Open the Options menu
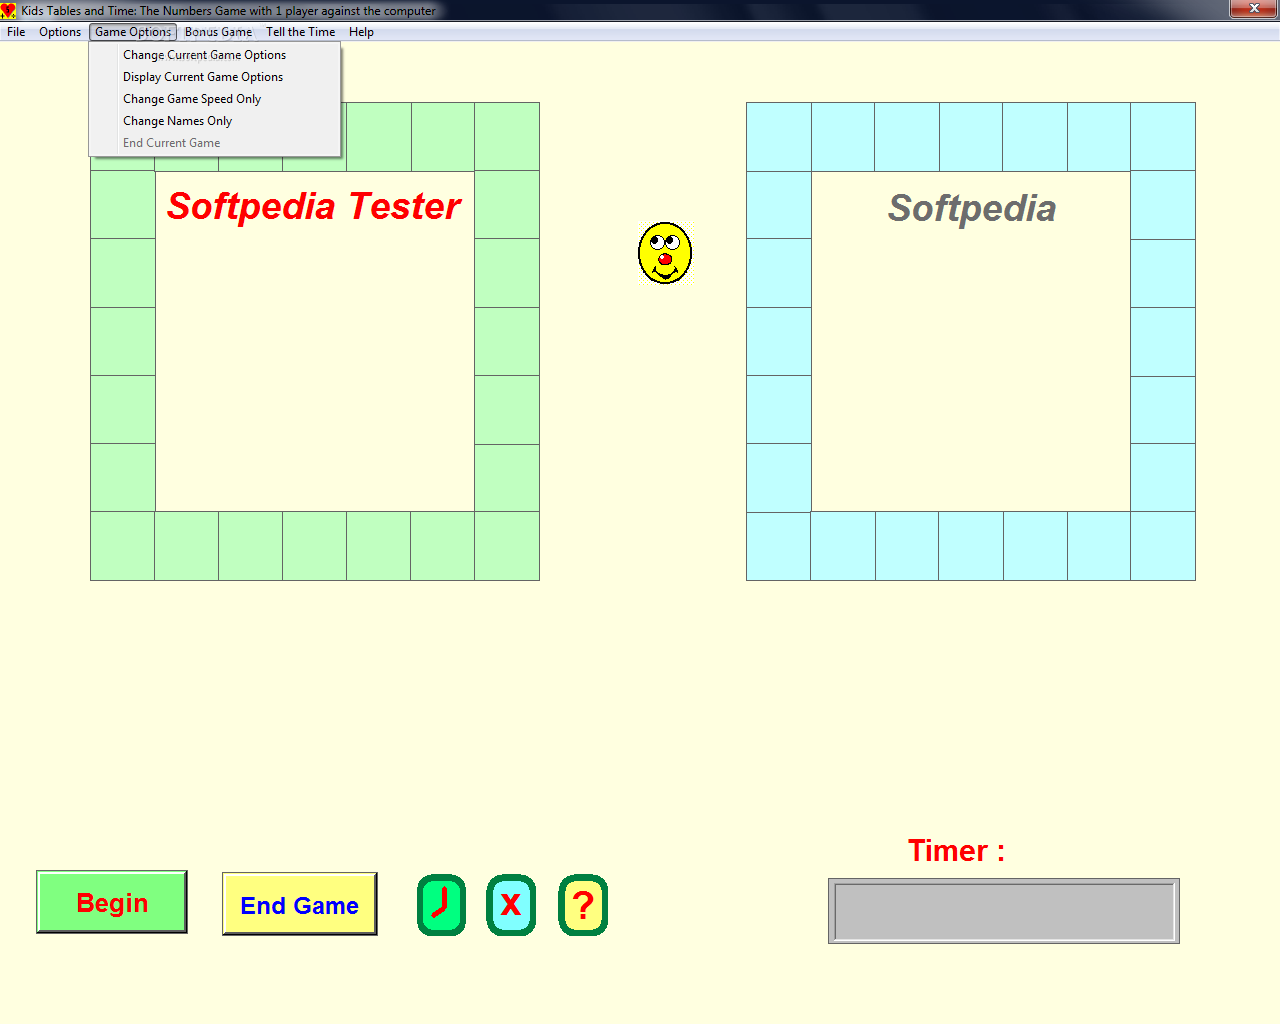This screenshot has height=1024, width=1280. 60,32
